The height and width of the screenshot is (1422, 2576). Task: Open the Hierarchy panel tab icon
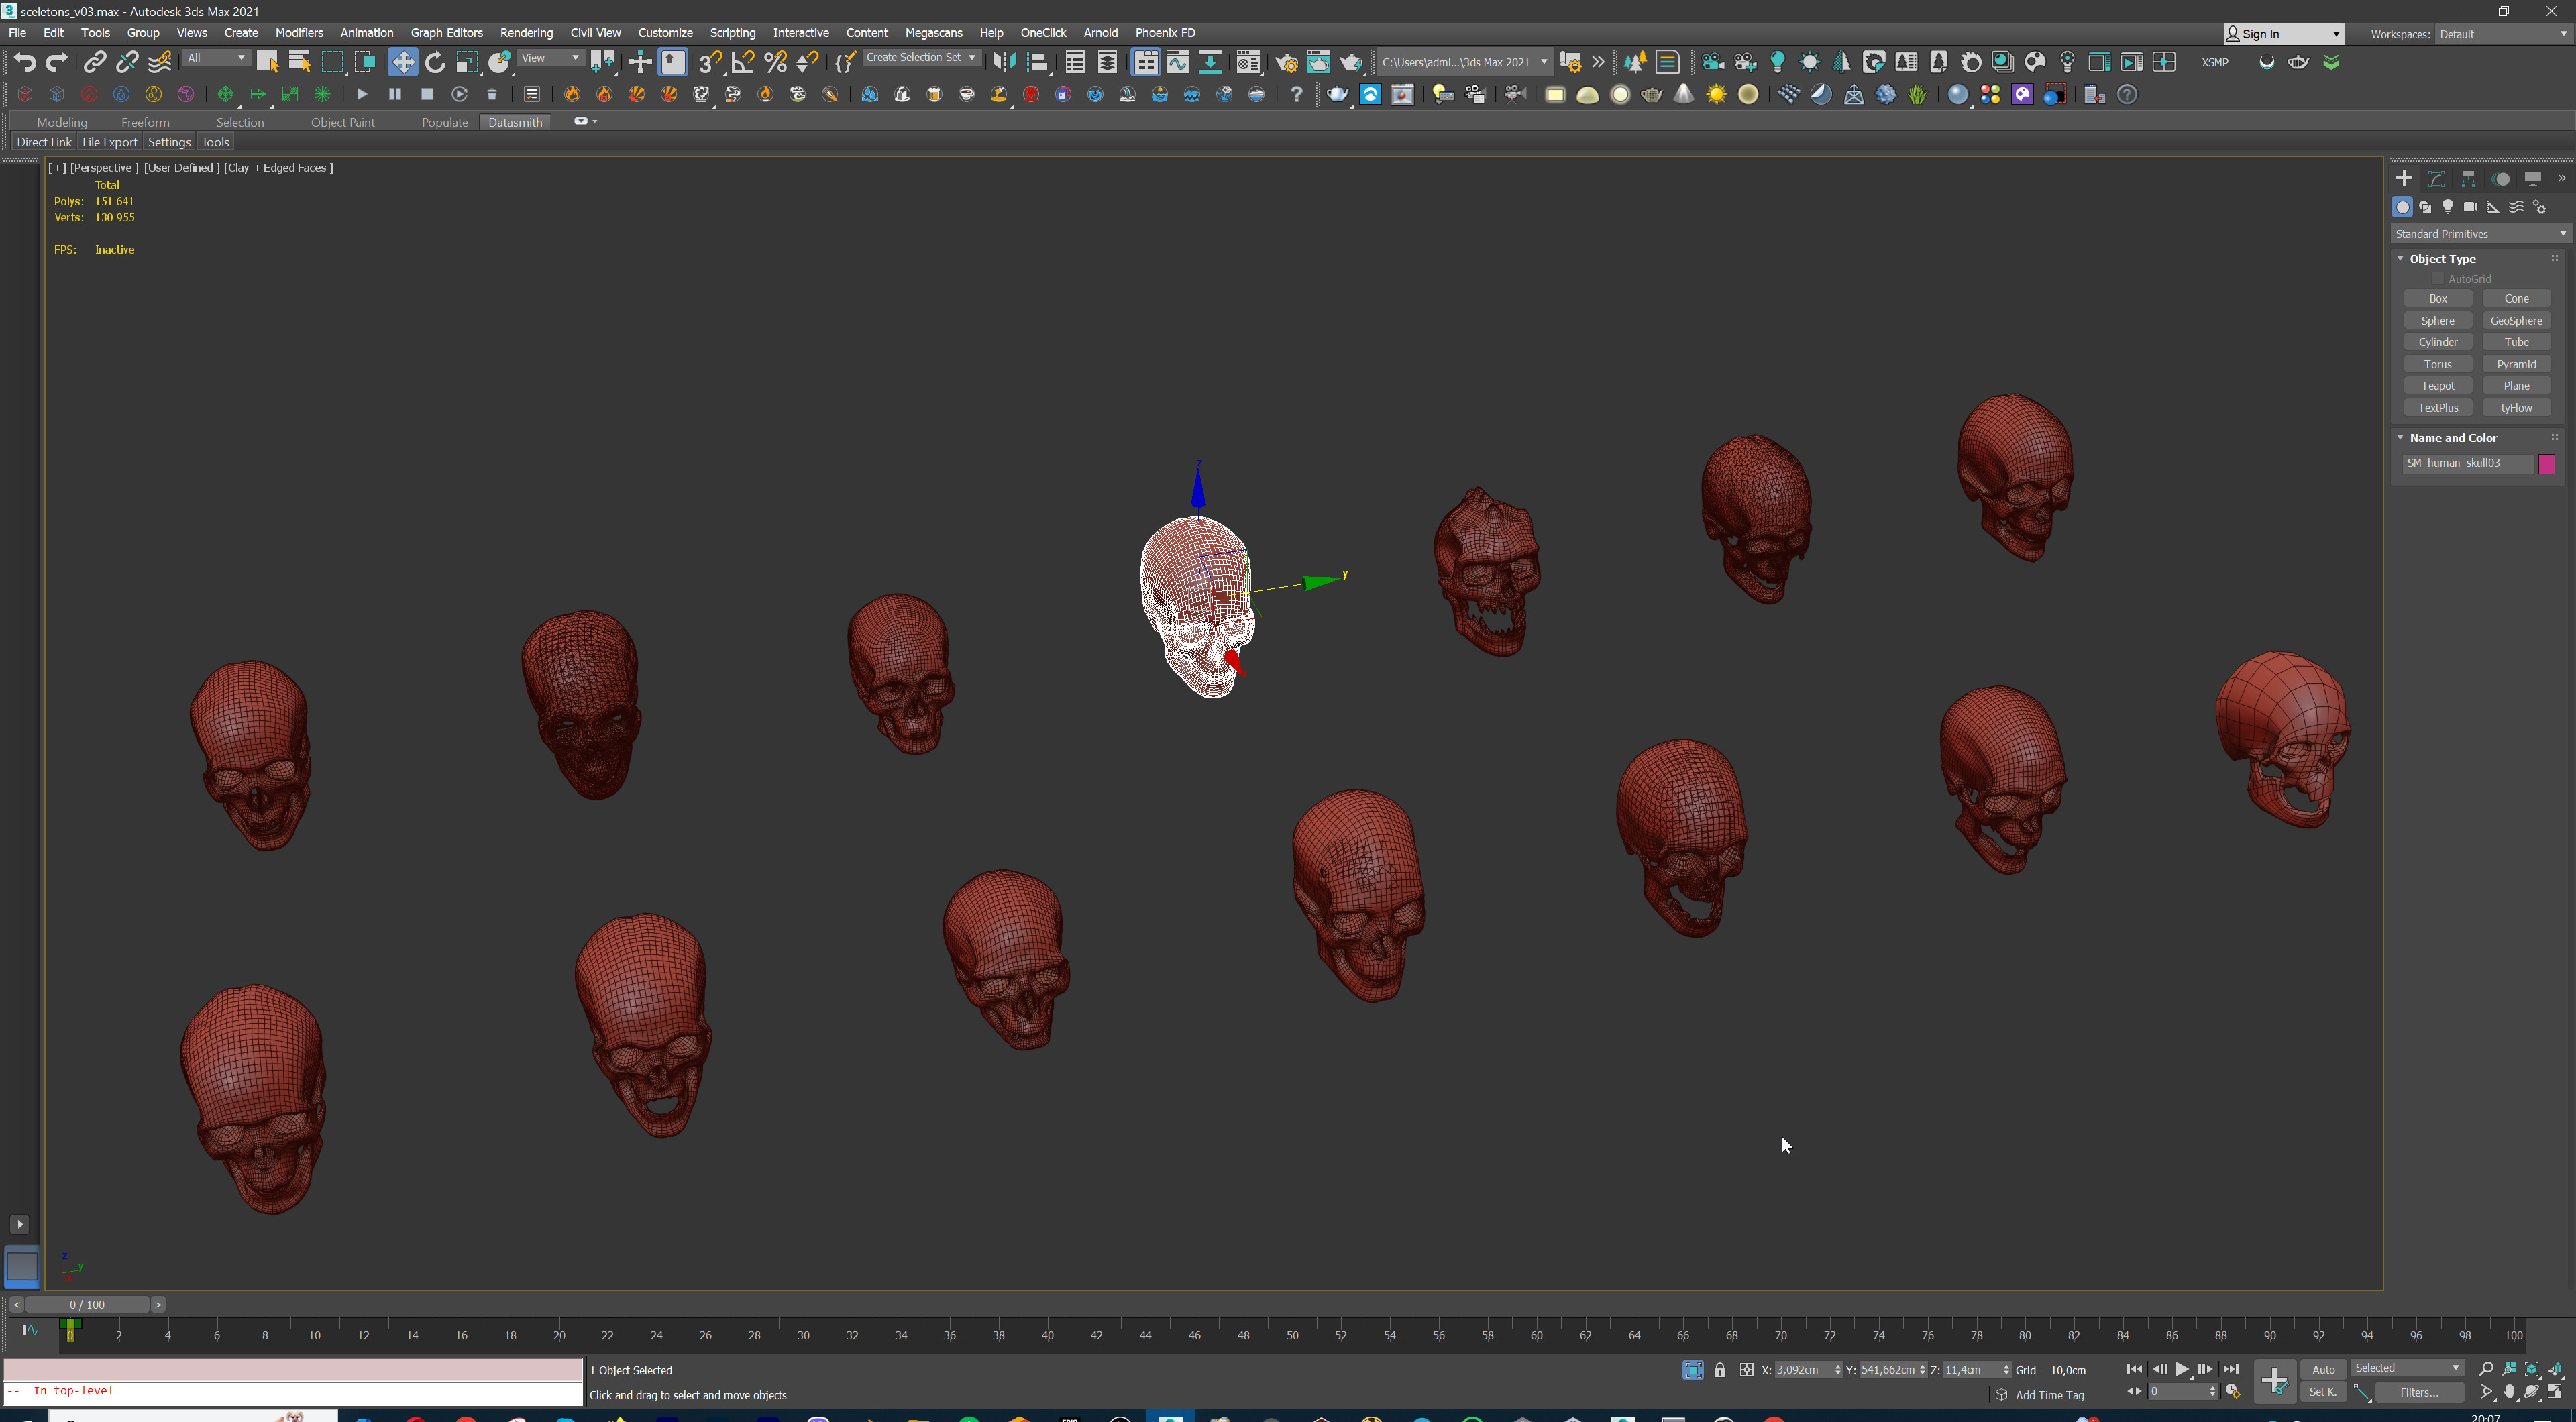pyautogui.click(x=2468, y=179)
